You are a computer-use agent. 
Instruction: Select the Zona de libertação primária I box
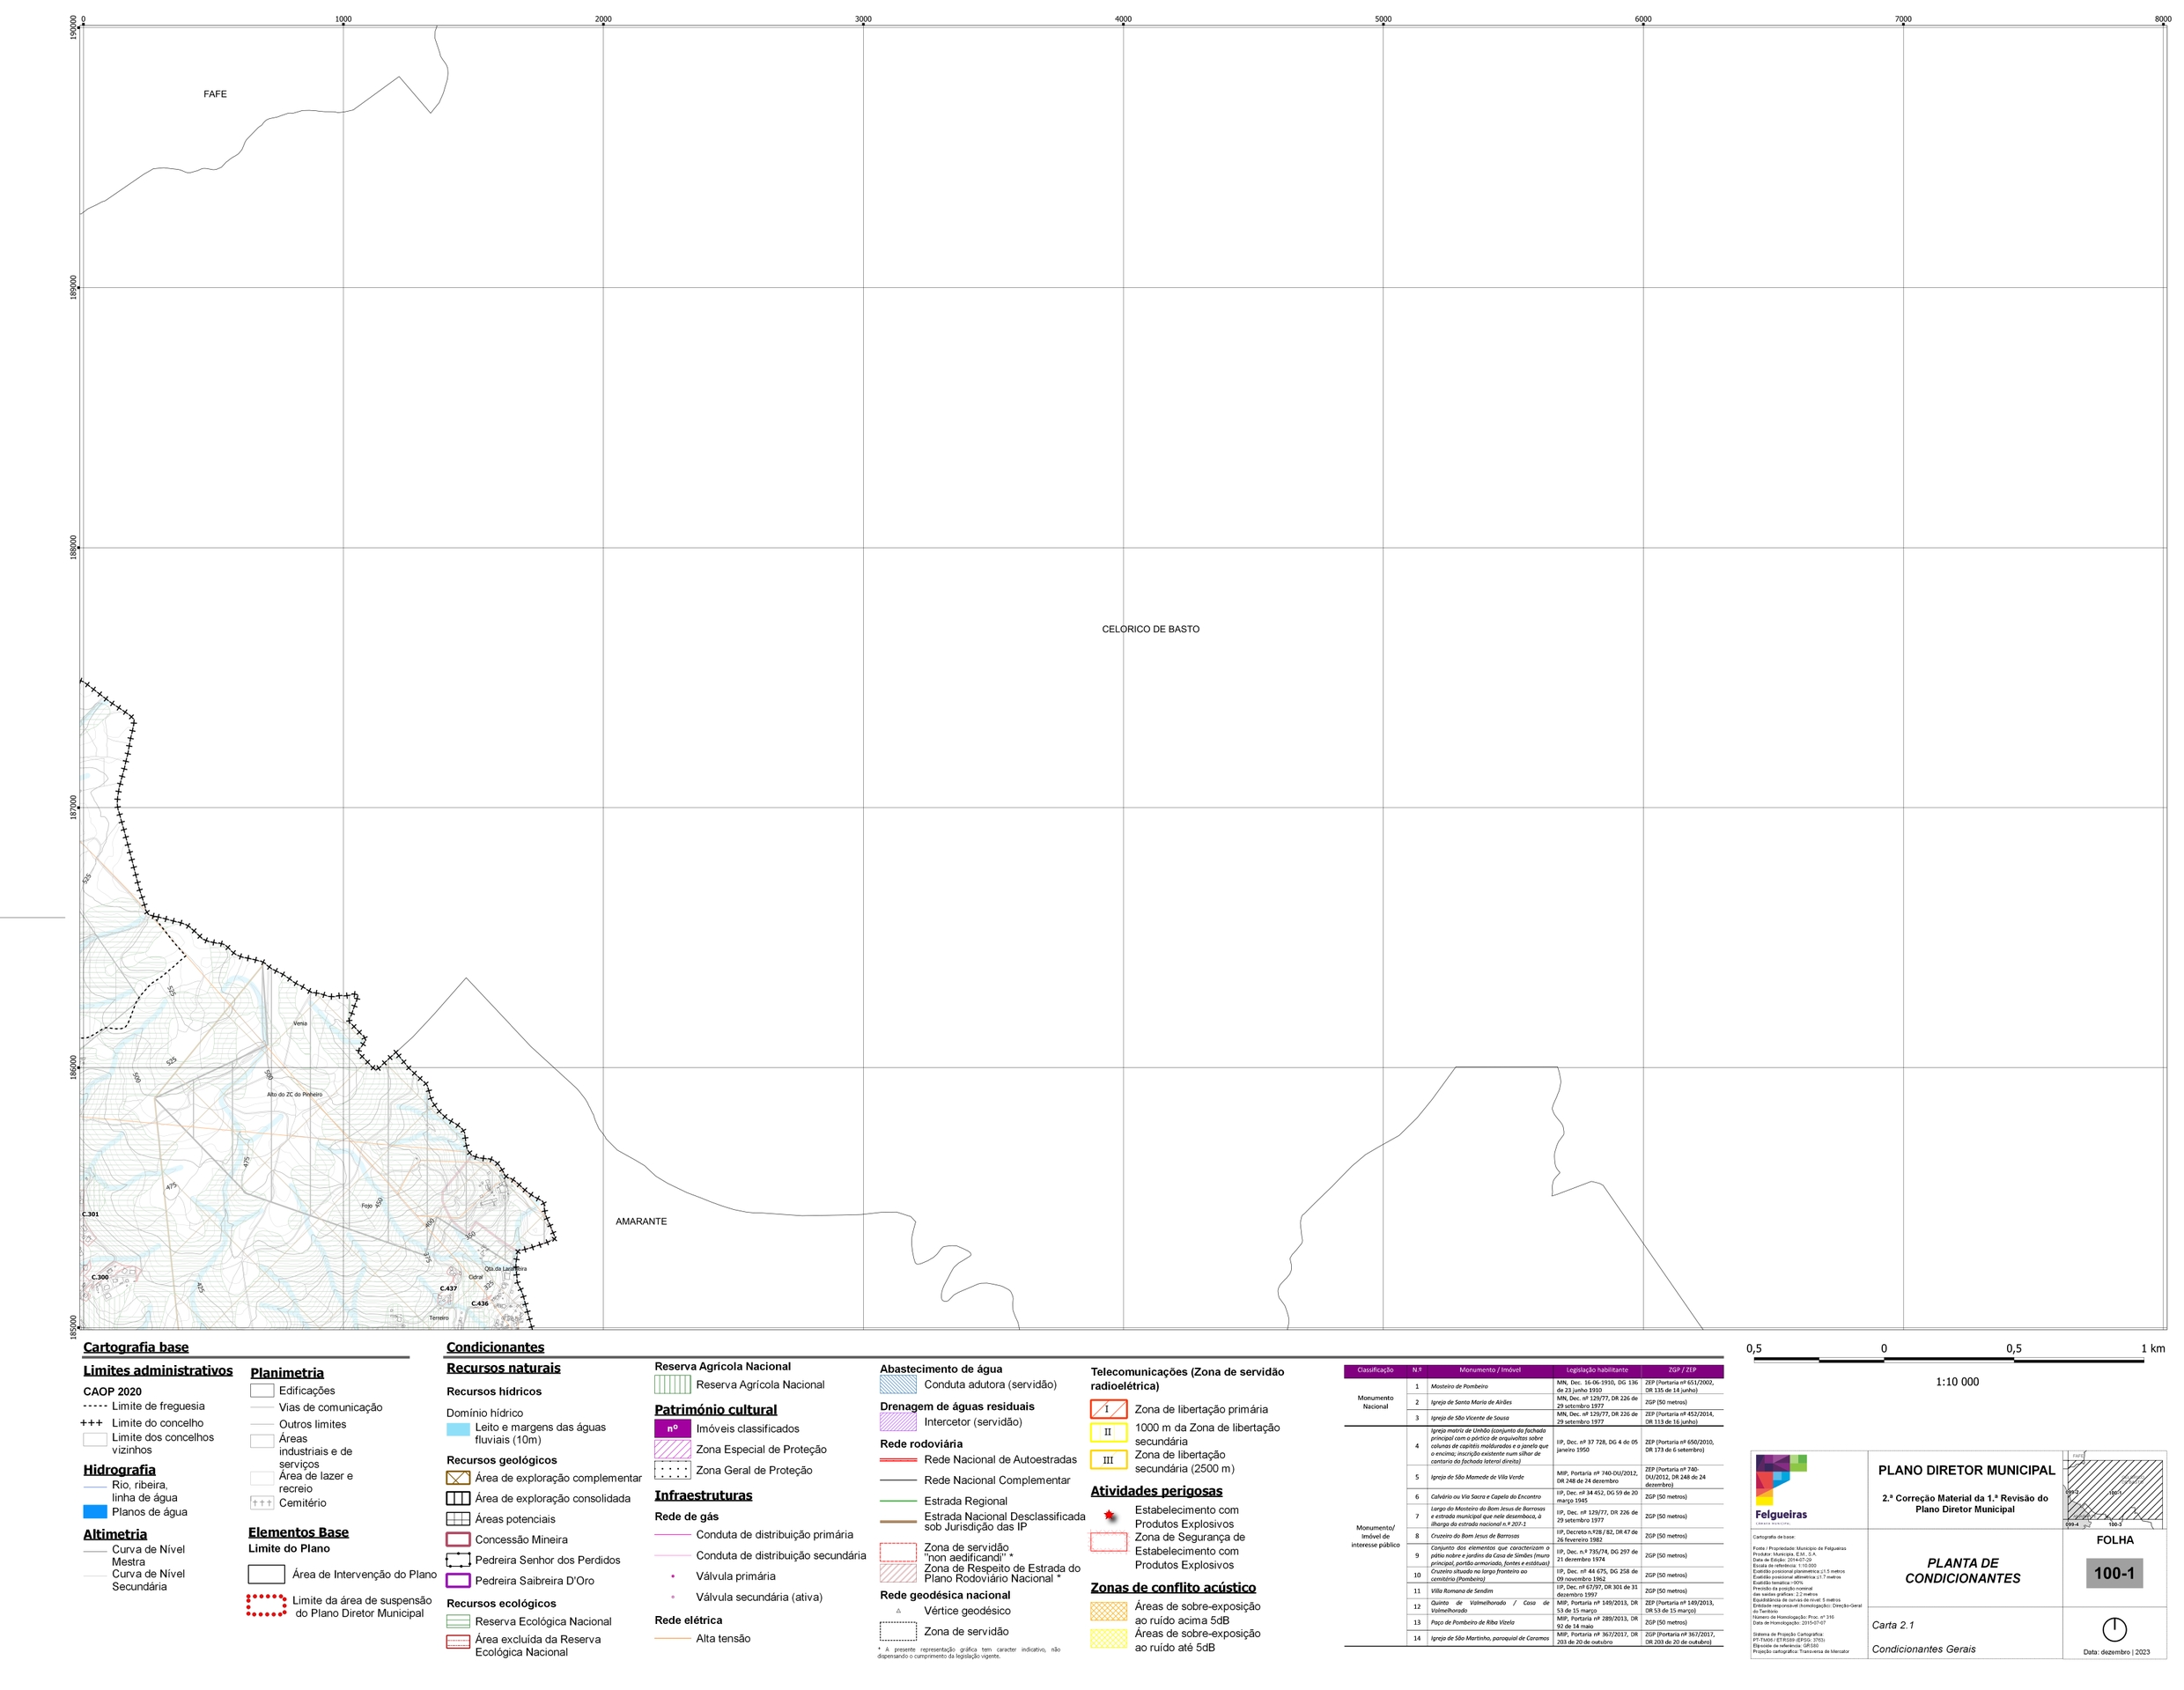1108,1409
